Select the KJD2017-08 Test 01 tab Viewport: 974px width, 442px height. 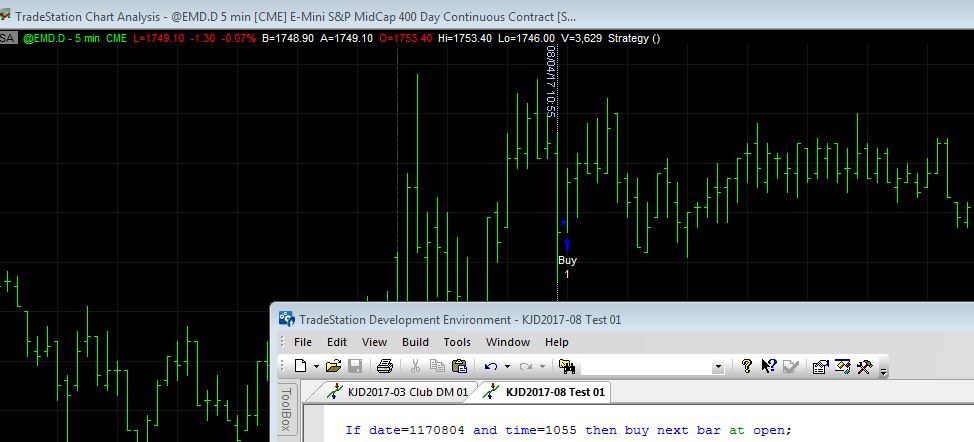click(544, 392)
